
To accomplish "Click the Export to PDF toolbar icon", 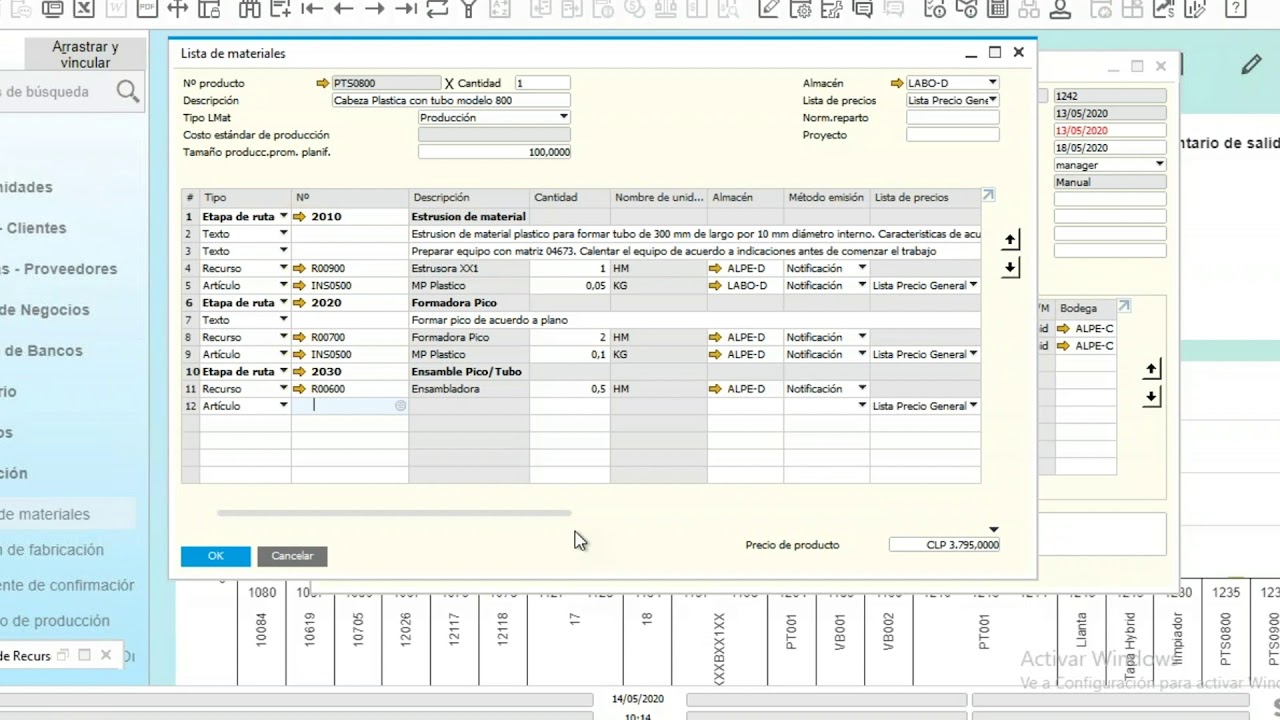I will point(146,9).
